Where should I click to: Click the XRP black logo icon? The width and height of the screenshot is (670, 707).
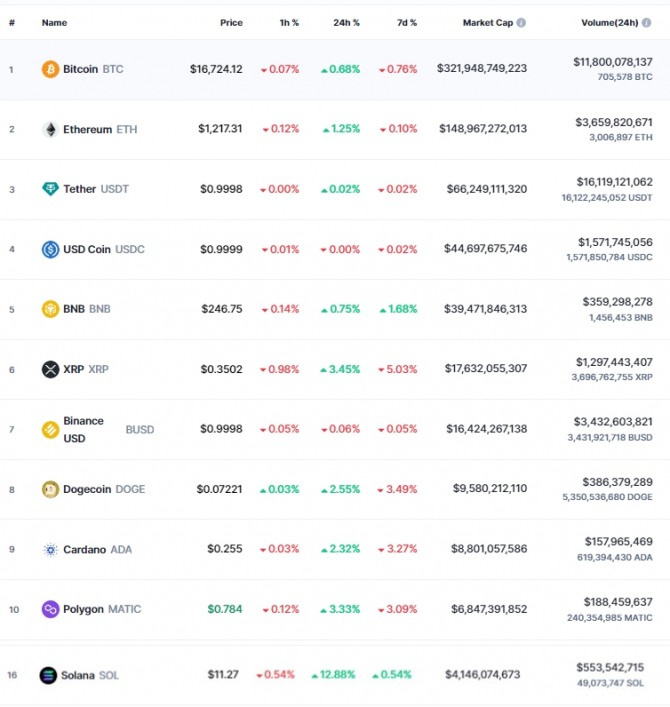pyautogui.click(x=50, y=369)
